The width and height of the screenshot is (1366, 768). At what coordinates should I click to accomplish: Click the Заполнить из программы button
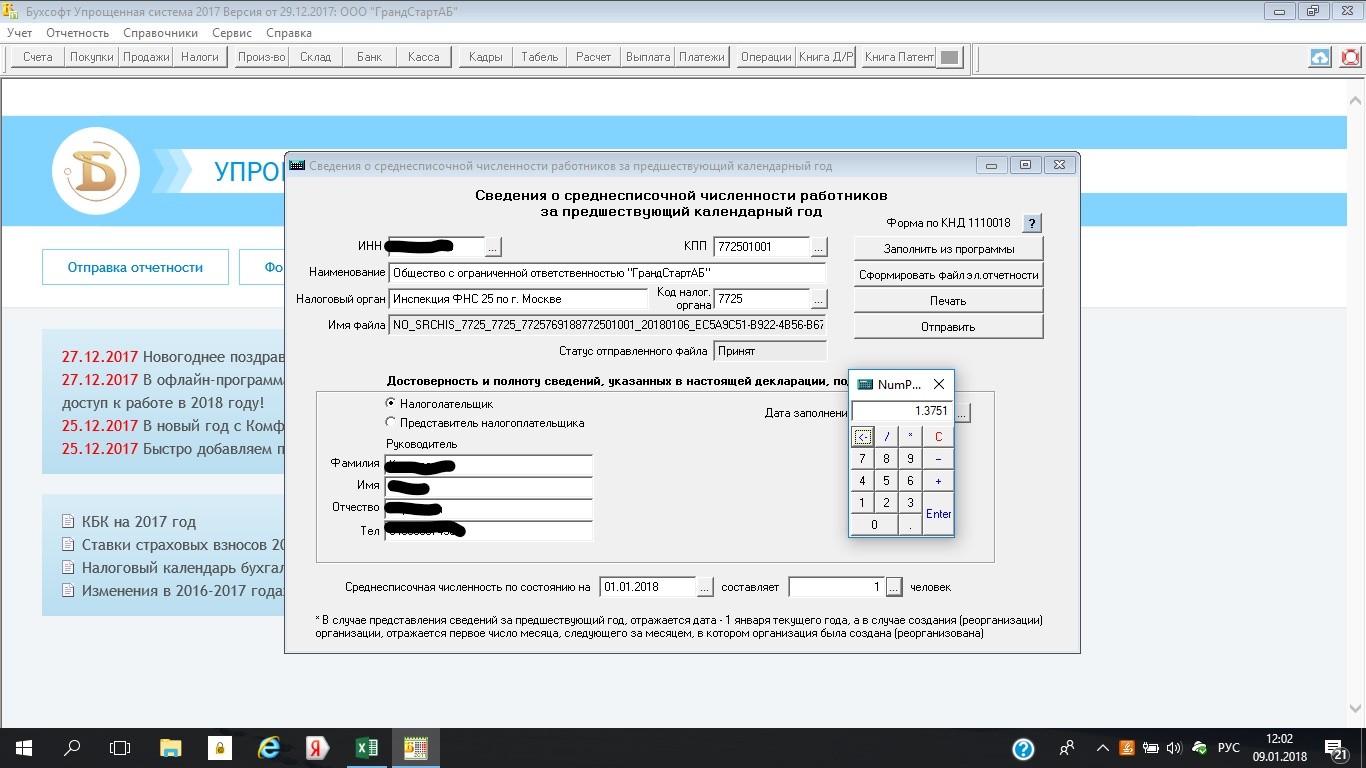click(948, 248)
